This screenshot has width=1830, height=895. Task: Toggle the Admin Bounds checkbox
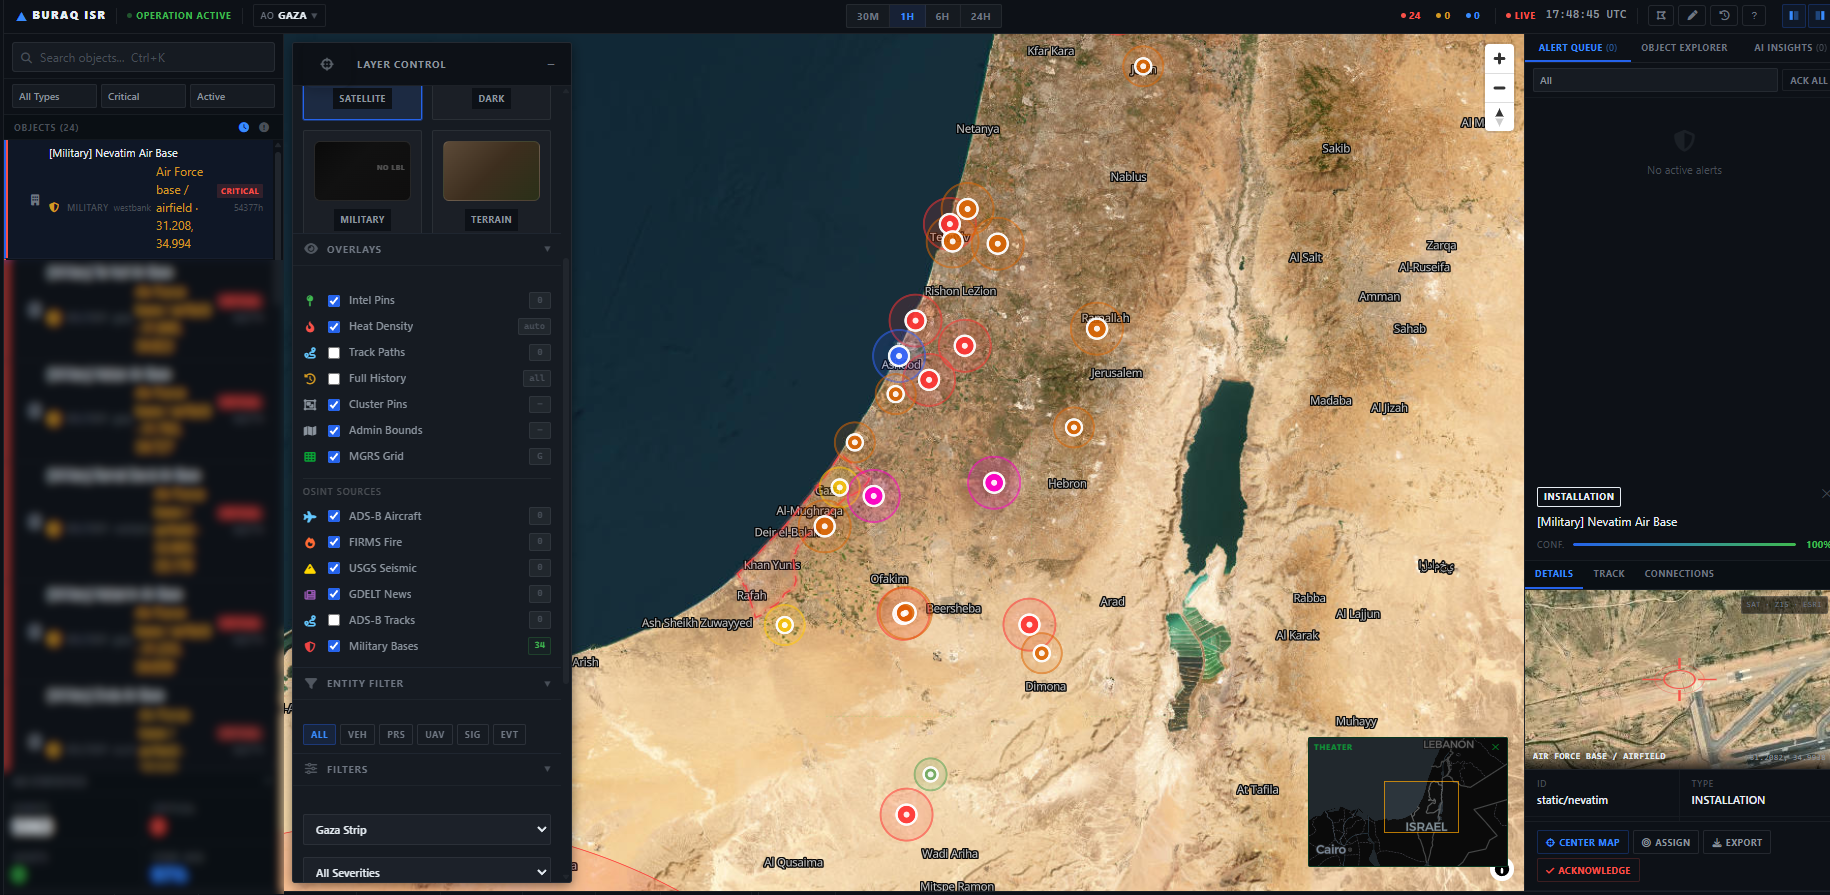click(334, 431)
